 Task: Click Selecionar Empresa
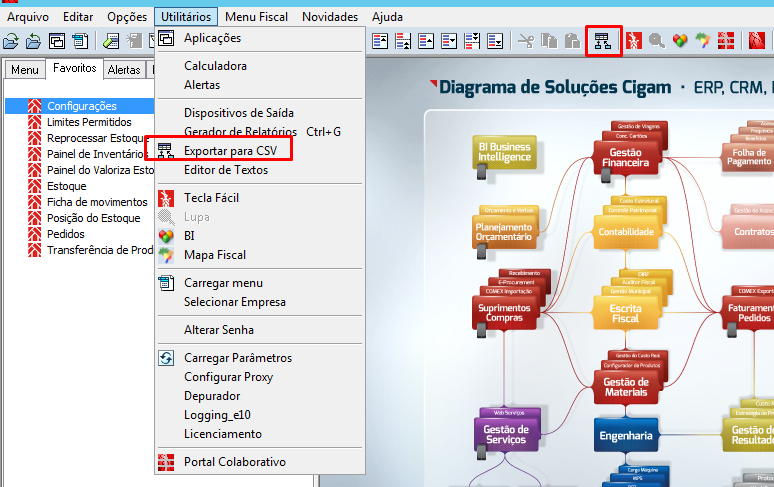coord(260,302)
